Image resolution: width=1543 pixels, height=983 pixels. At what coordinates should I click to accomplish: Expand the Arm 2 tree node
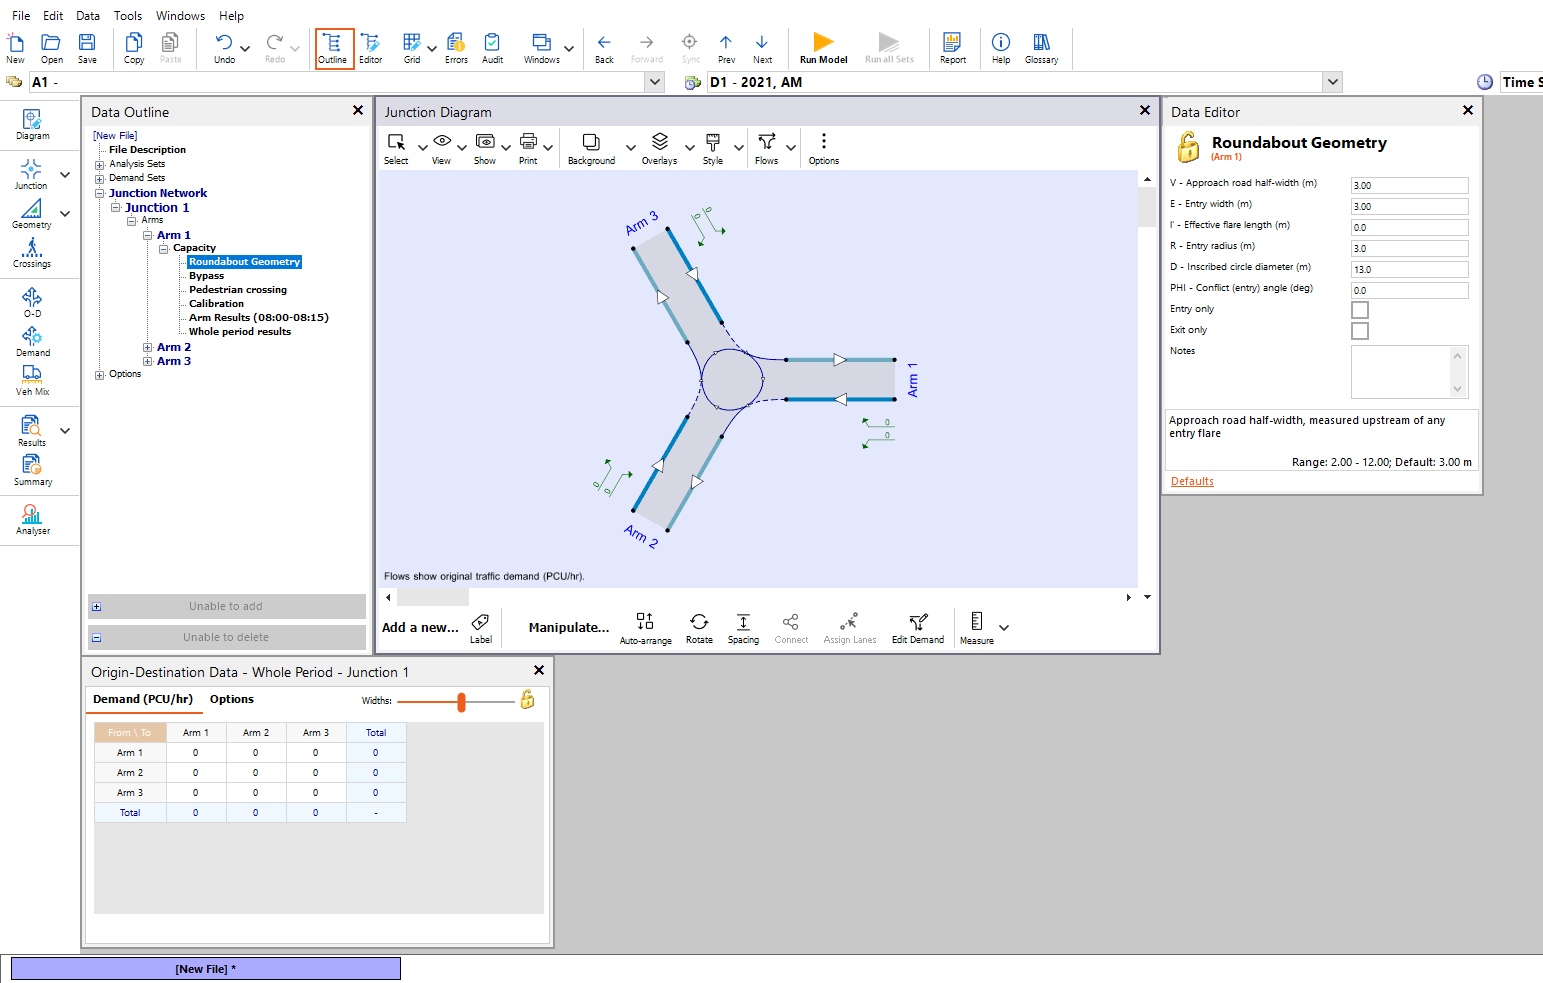coord(148,348)
